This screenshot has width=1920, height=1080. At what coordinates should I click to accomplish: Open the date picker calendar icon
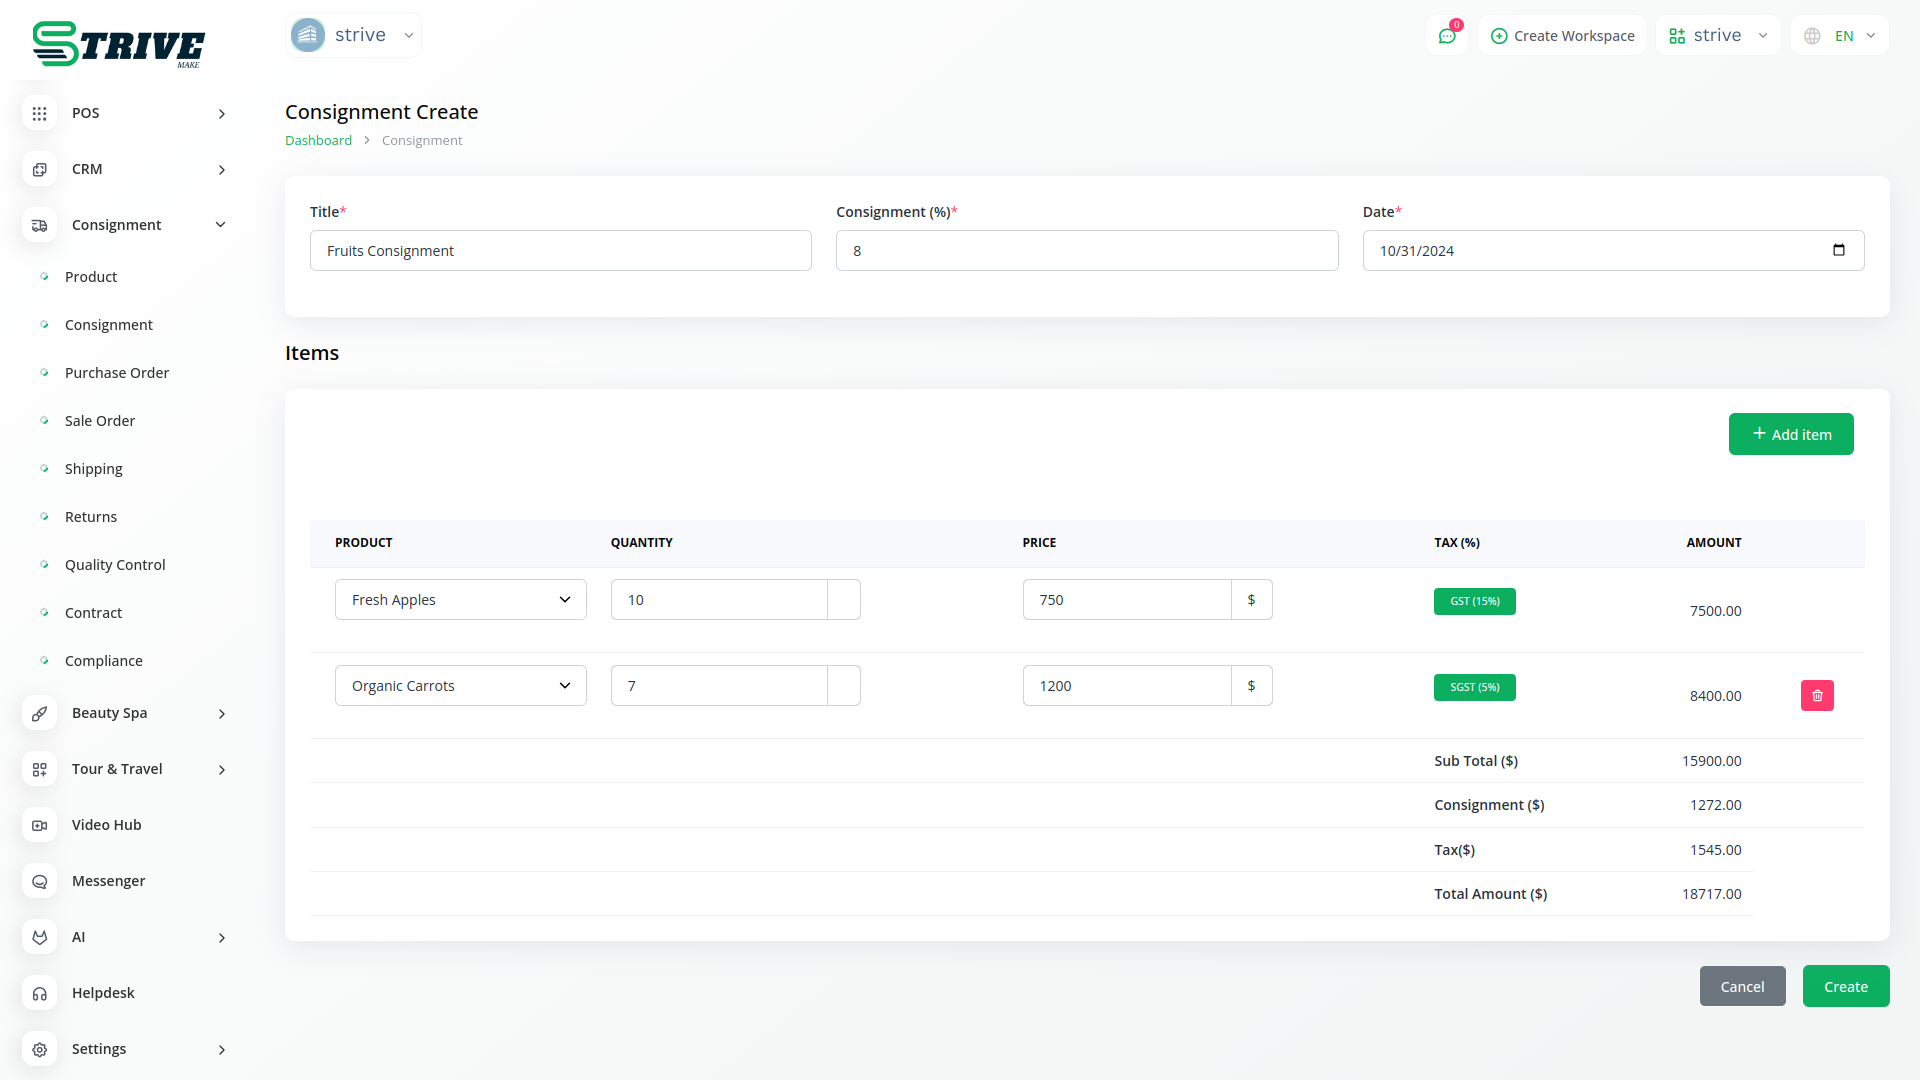pyautogui.click(x=1838, y=250)
